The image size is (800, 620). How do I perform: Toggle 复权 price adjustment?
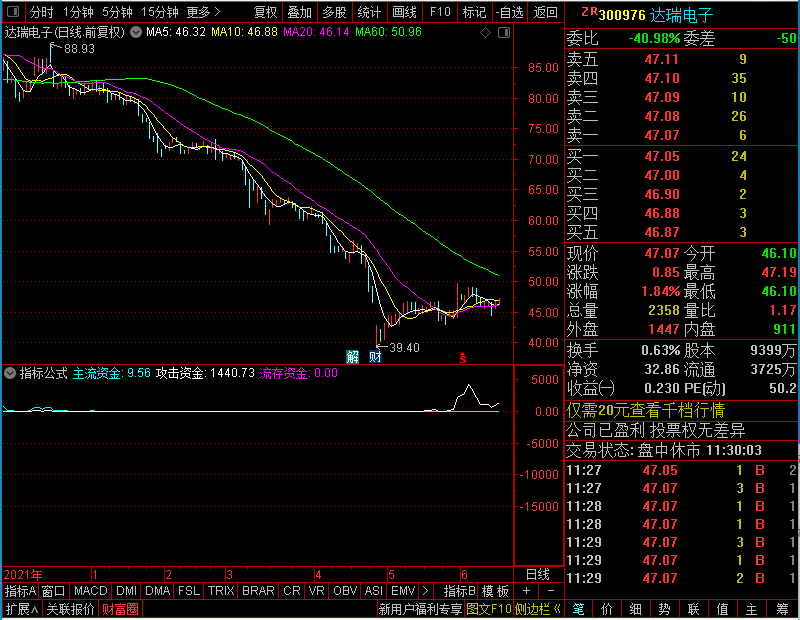pyautogui.click(x=265, y=12)
